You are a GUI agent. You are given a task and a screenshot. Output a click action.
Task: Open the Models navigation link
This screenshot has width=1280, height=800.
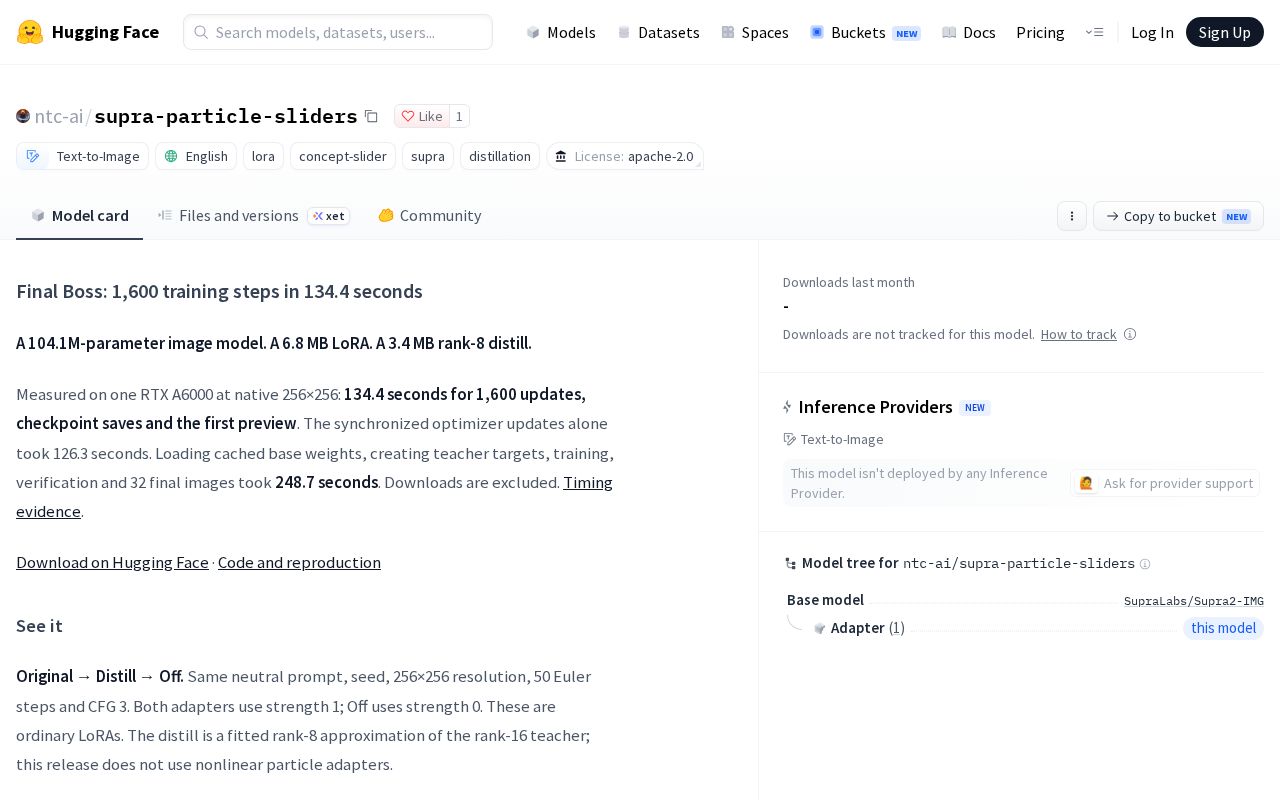click(x=561, y=32)
